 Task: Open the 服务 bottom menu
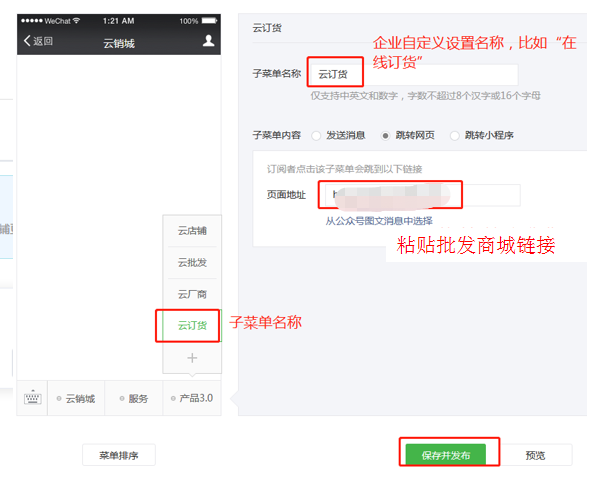[134, 399]
